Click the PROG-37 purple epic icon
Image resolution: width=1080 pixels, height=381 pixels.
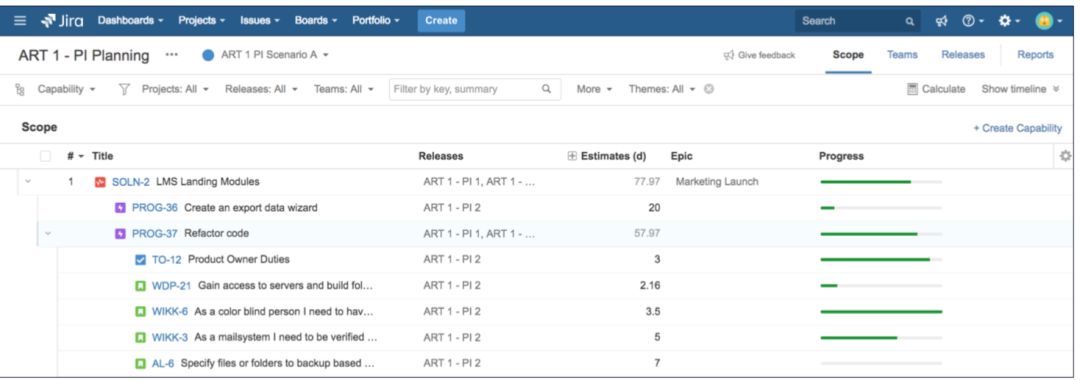pos(121,234)
